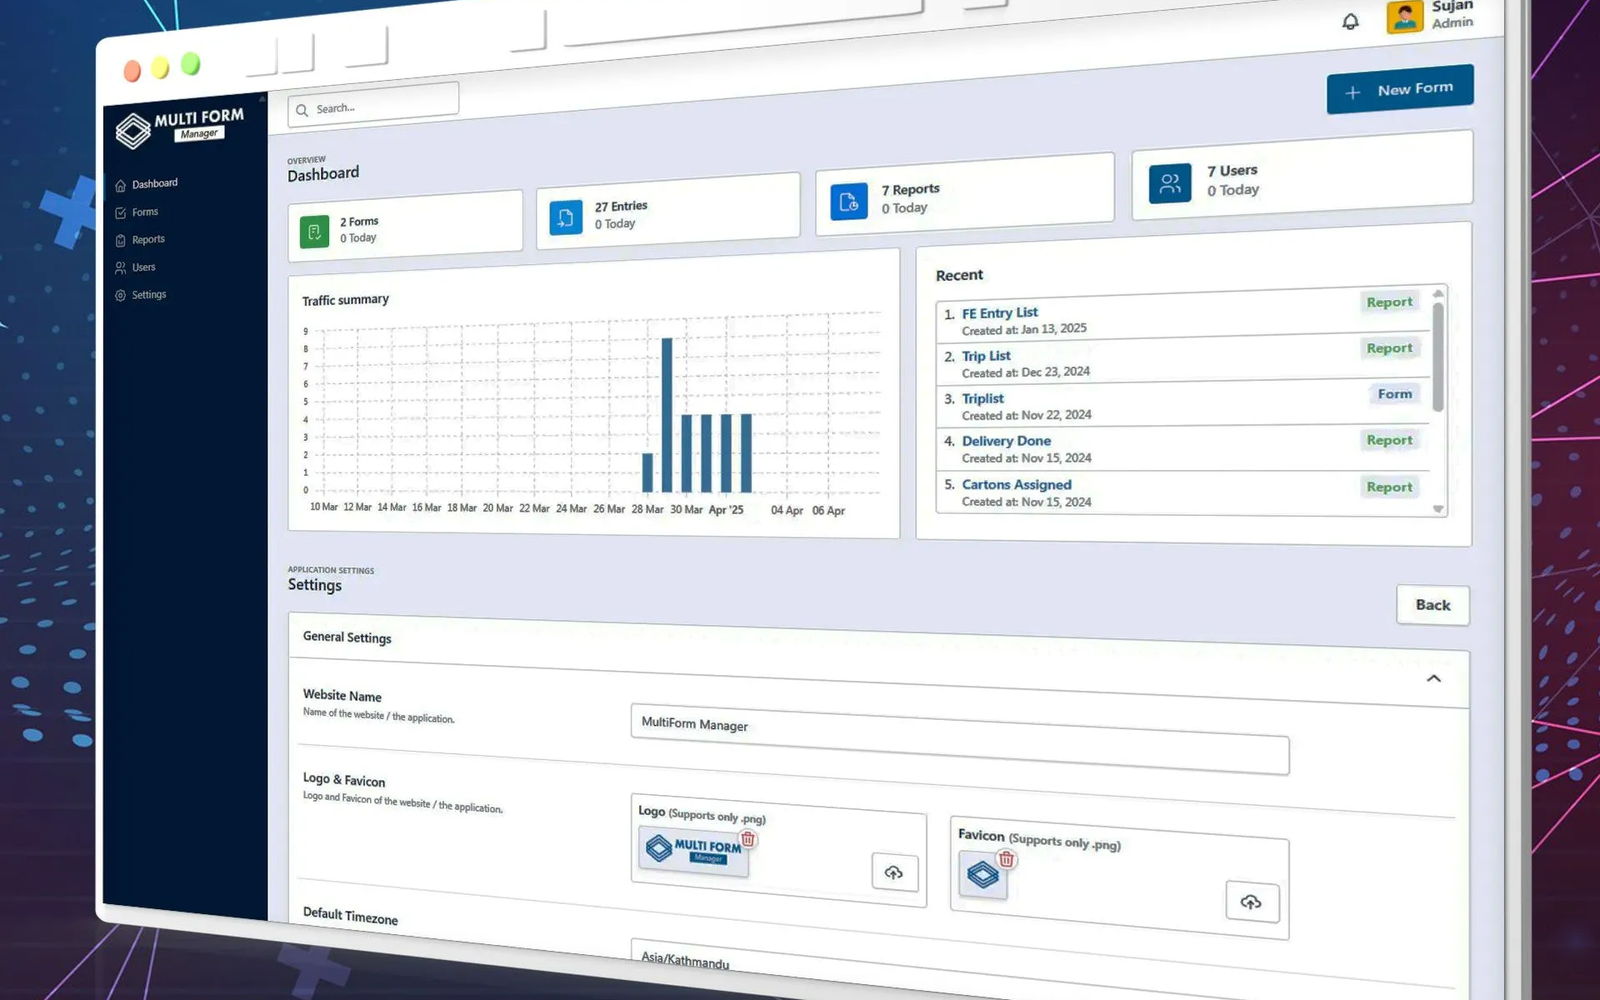Viewport: 1600px width, 1000px height.
Task: Click the Recent list scrollbar thumb
Action: pyautogui.click(x=1438, y=356)
